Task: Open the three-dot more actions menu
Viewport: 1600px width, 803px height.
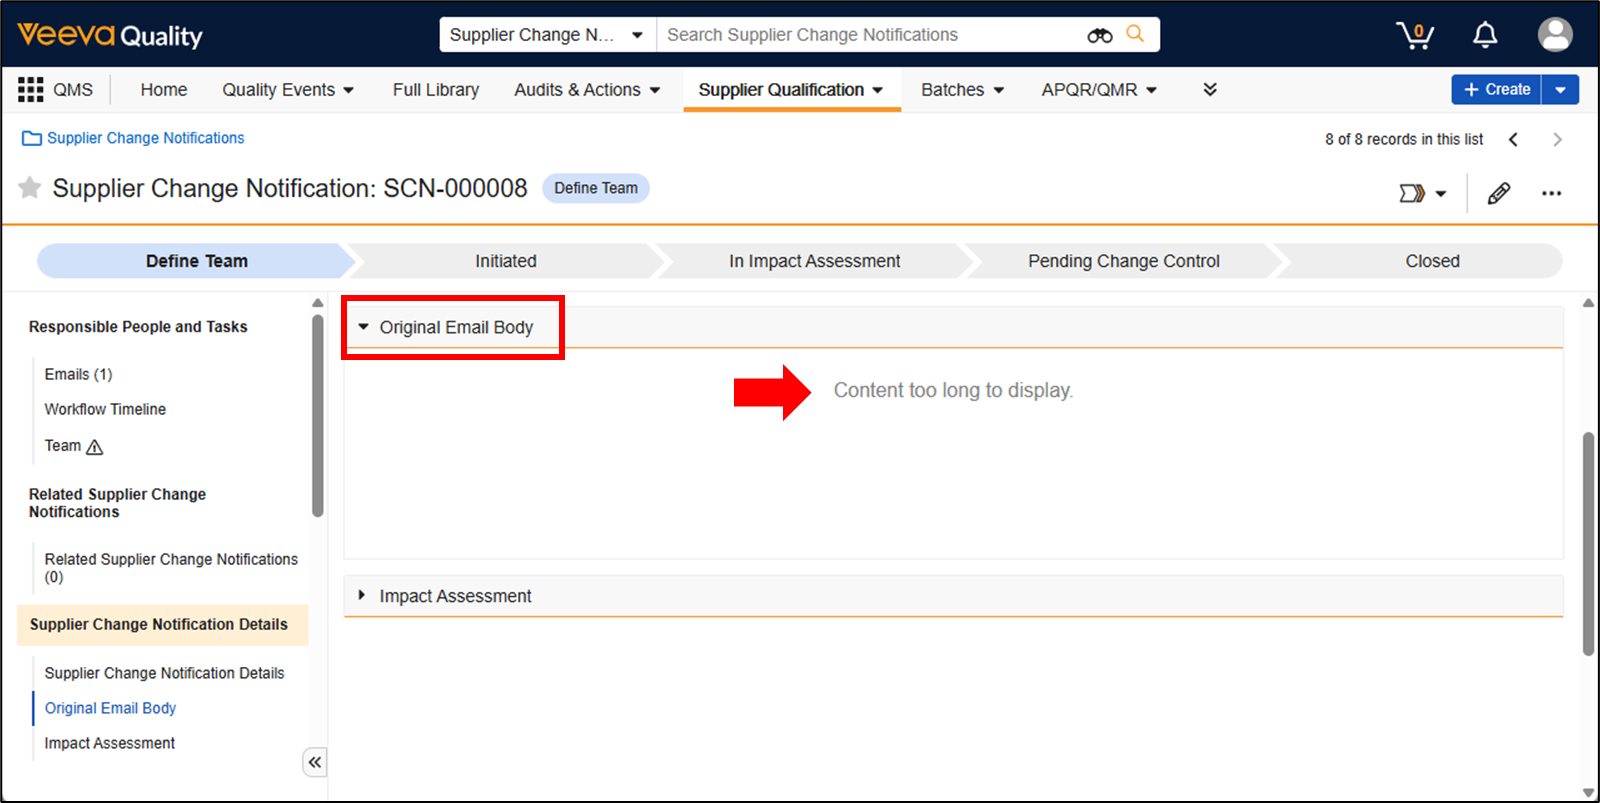Action: pyautogui.click(x=1551, y=193)
